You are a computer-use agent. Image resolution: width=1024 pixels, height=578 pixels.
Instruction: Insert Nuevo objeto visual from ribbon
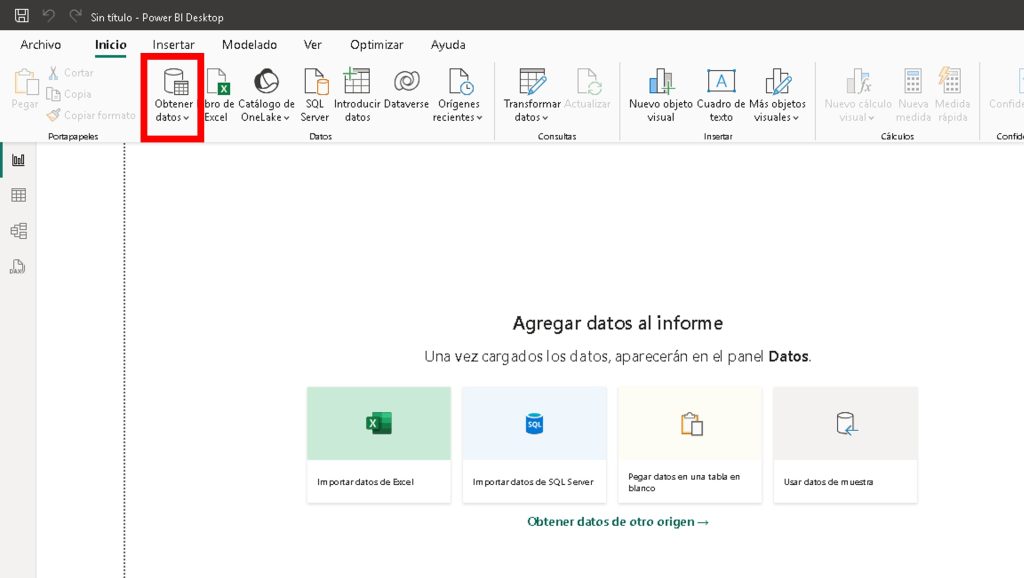(x=660, y=81)
